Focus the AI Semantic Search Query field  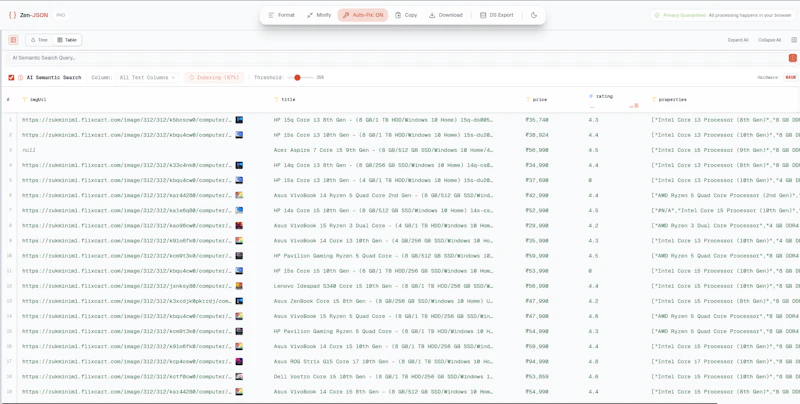tap(398, 58)
